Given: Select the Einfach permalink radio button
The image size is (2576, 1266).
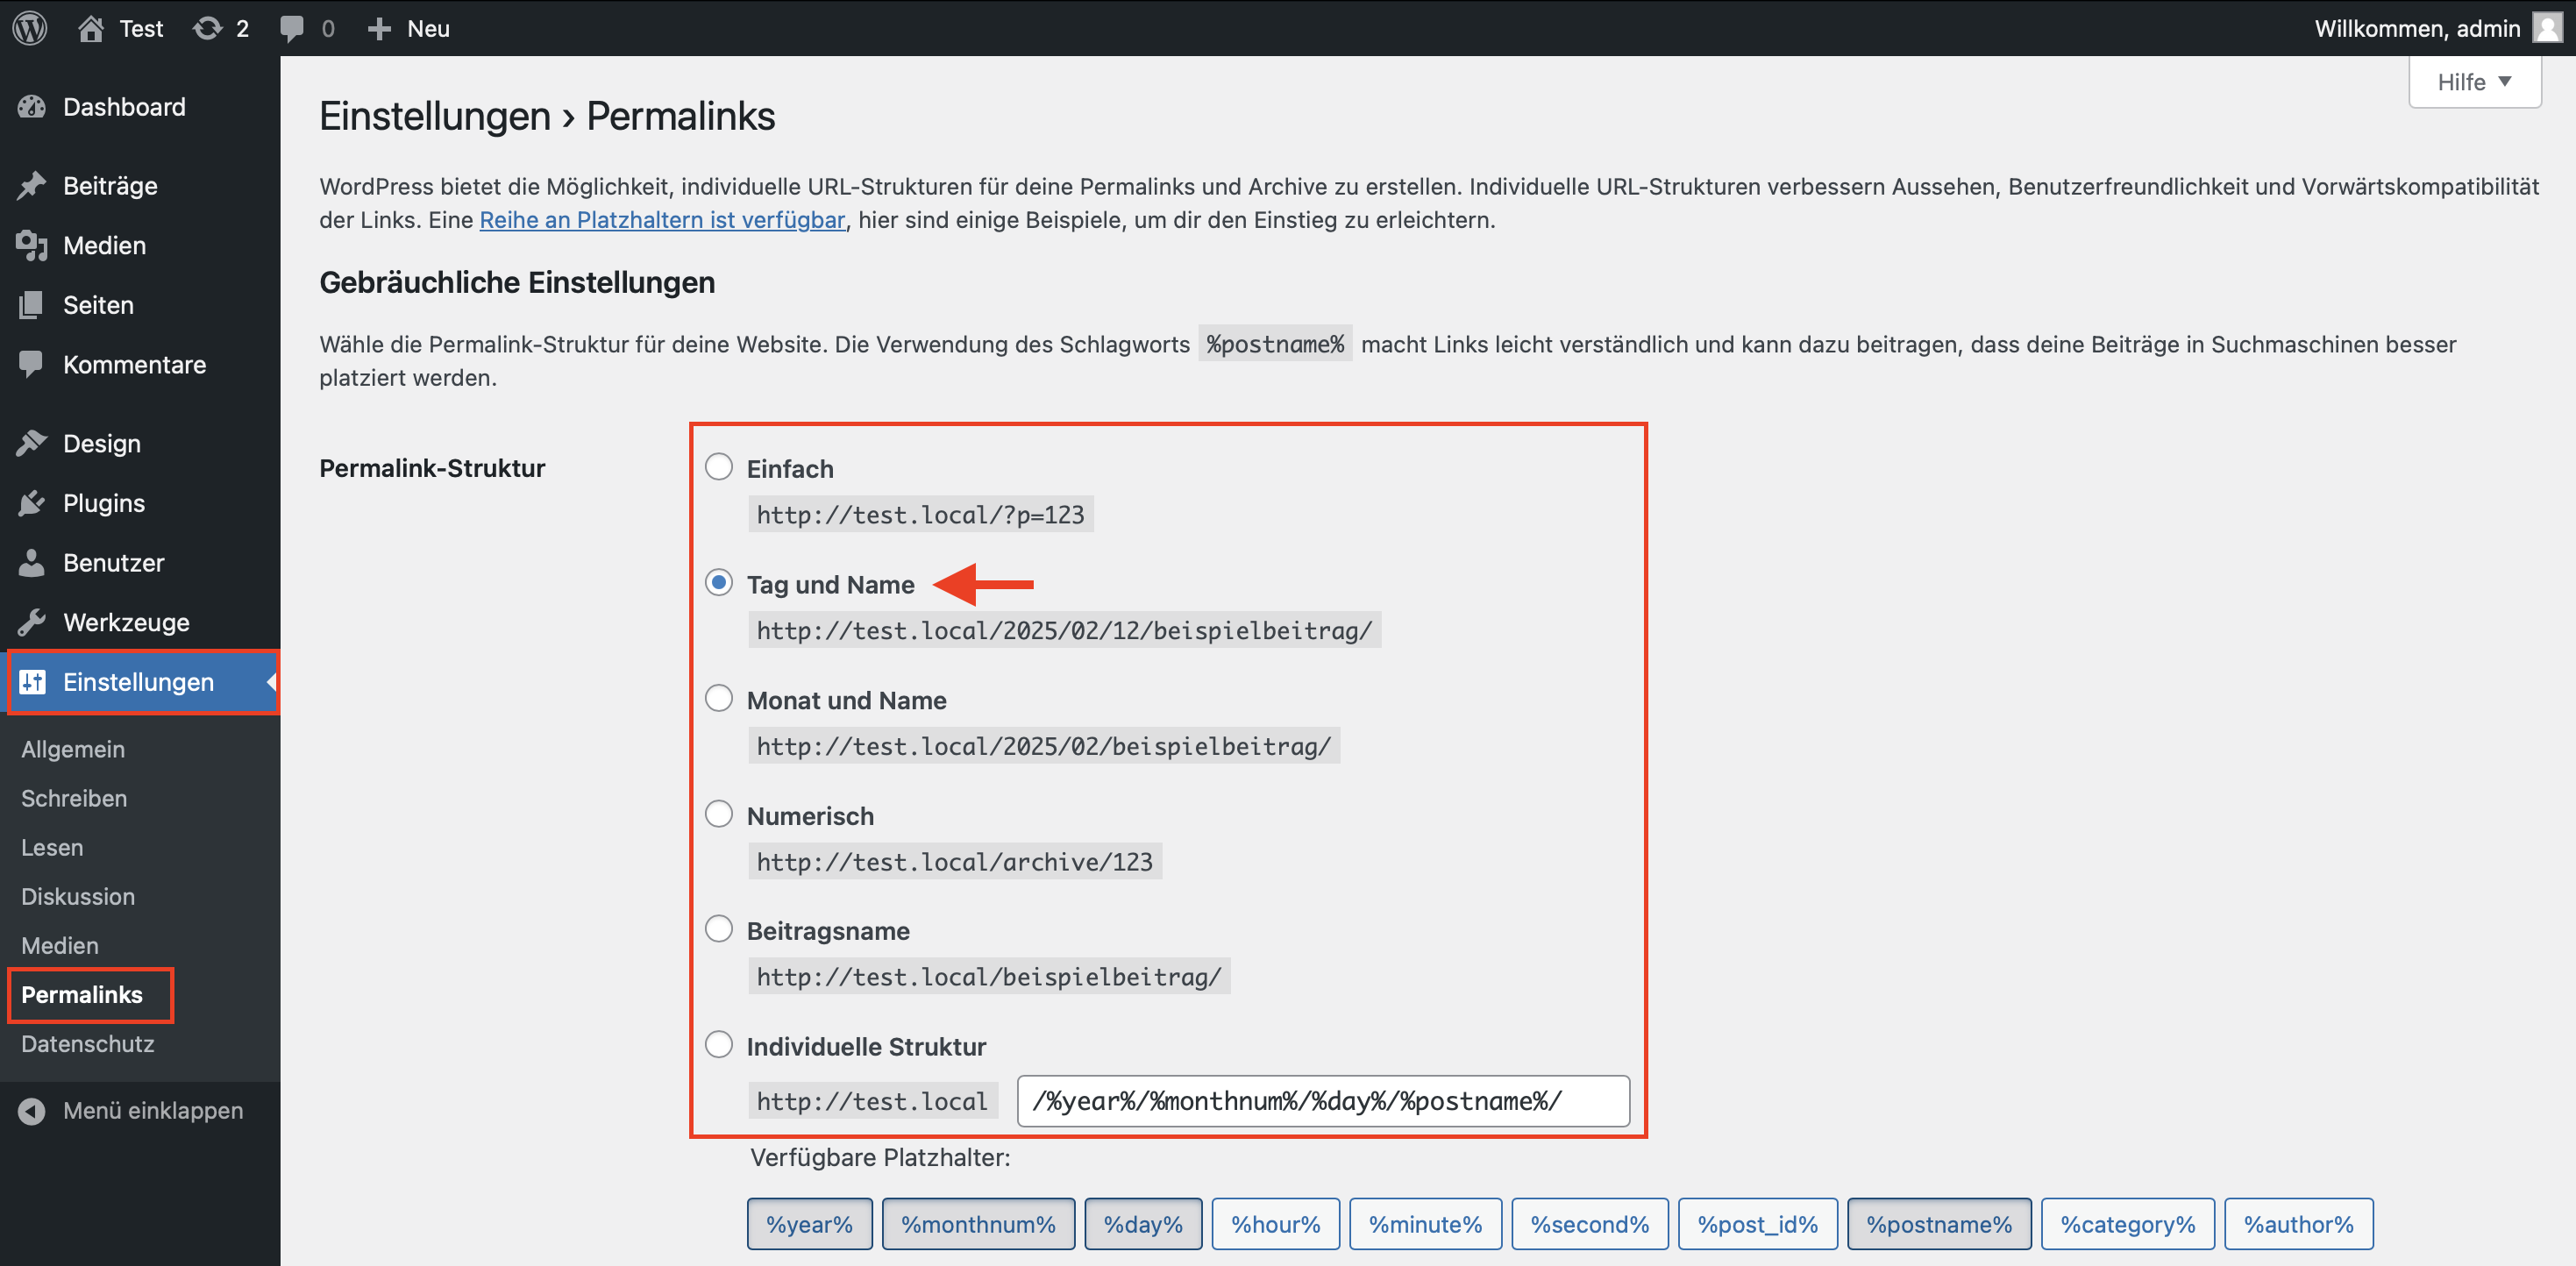Looking at the screenshot, I should pyautogui.click(x=719, y=467).
